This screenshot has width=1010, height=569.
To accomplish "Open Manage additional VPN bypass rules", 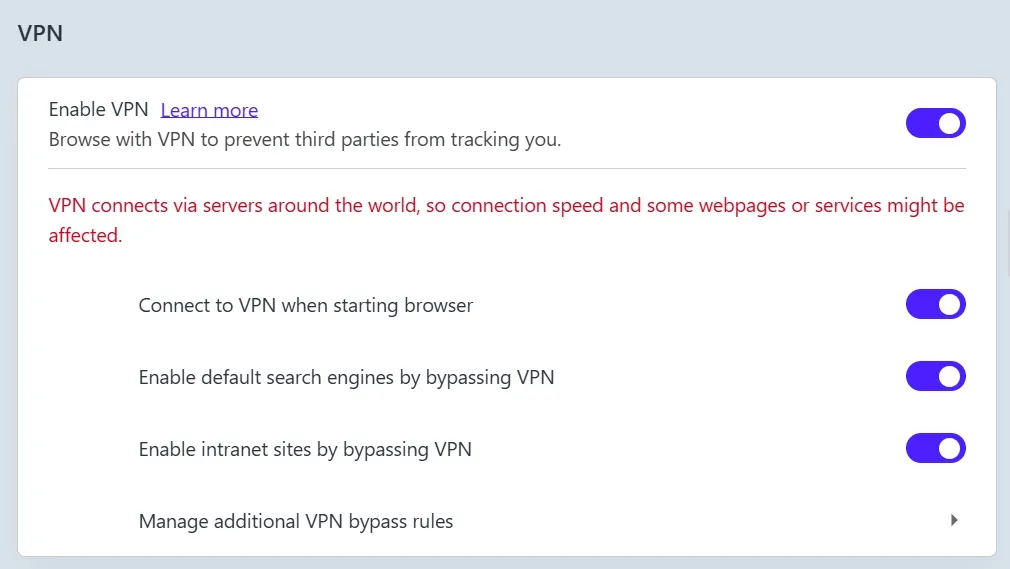I will (x=296, y=521).
